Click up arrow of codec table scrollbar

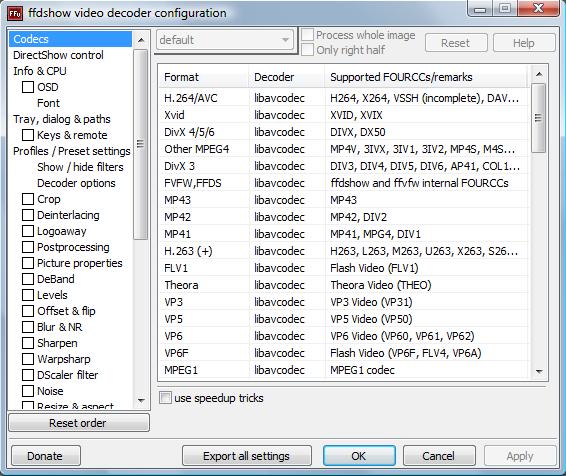tap(539, 74)
